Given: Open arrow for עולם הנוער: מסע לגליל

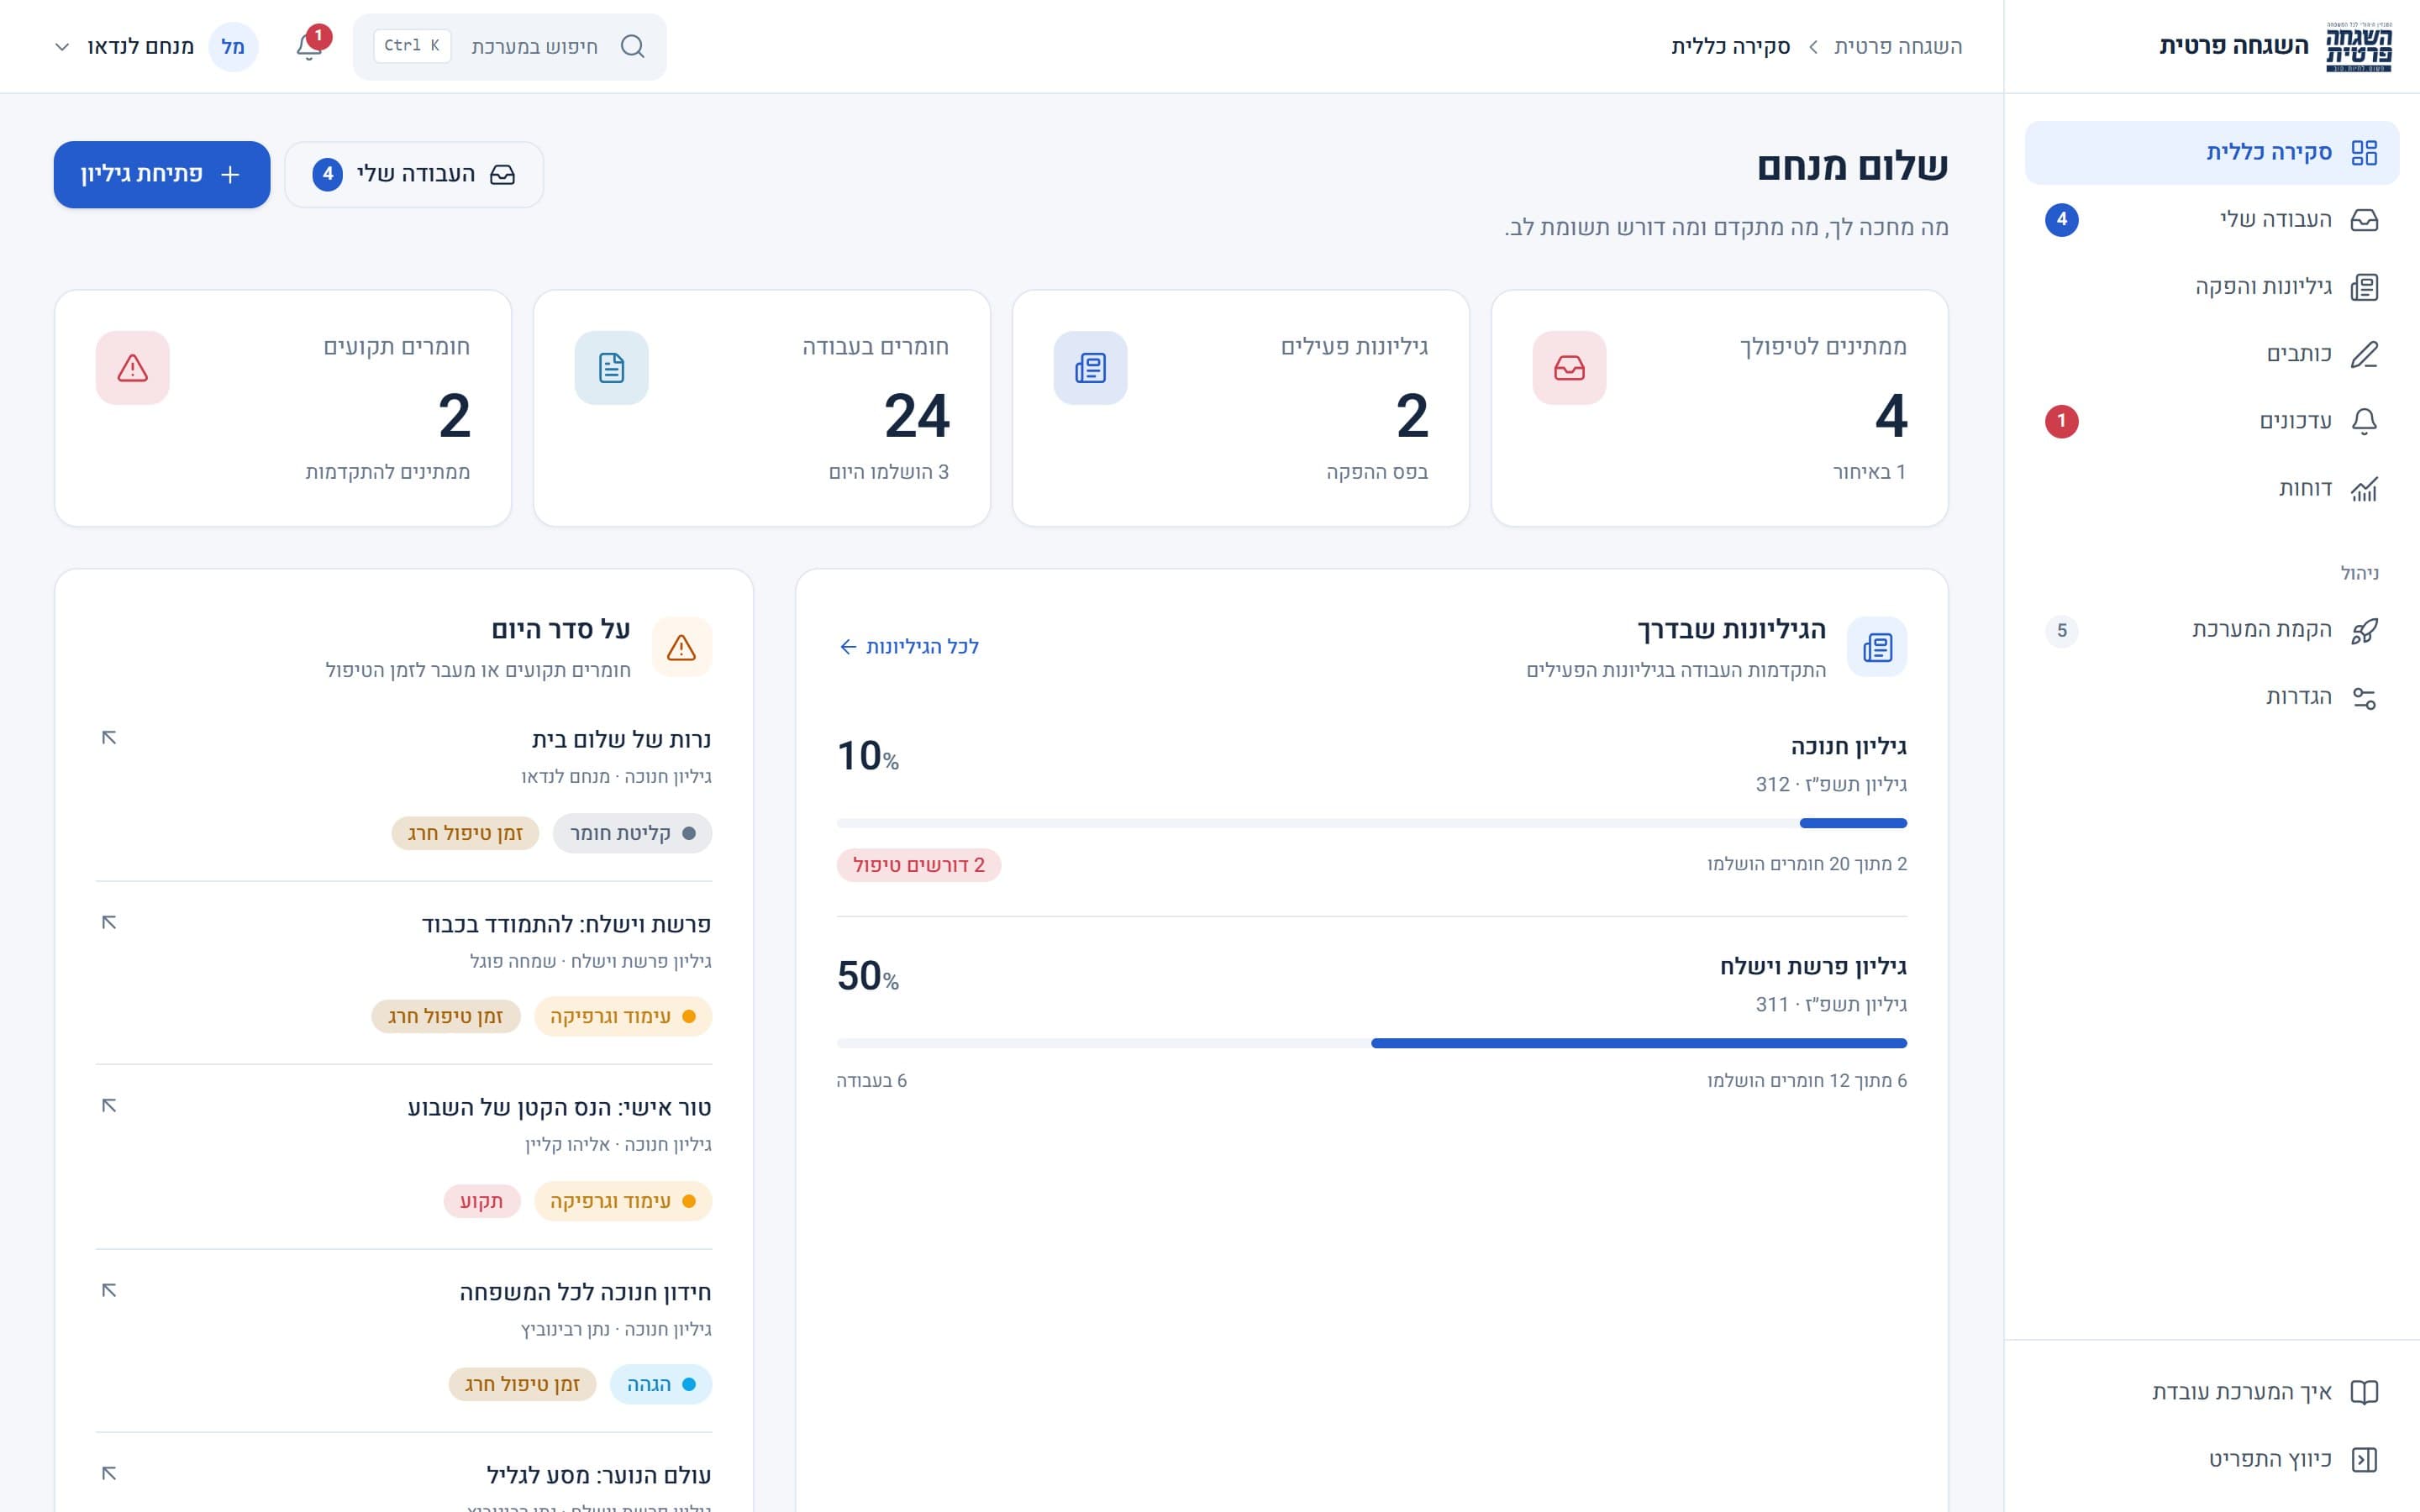Looking at the screenshot, I should 109,1474.
